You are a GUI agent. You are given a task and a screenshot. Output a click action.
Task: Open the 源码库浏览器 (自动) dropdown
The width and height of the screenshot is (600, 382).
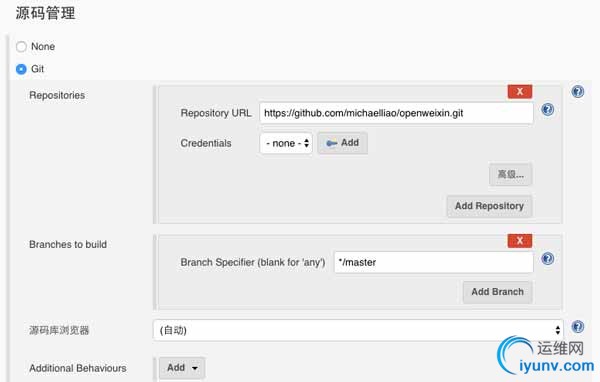[358, 330]
